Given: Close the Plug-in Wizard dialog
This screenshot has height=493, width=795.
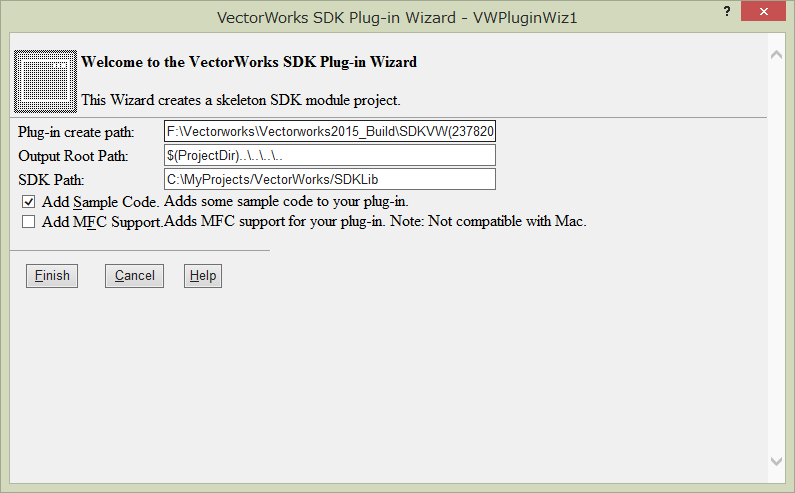Looking at the screenshot, I should pyautogui.click(x=764, y=11).
